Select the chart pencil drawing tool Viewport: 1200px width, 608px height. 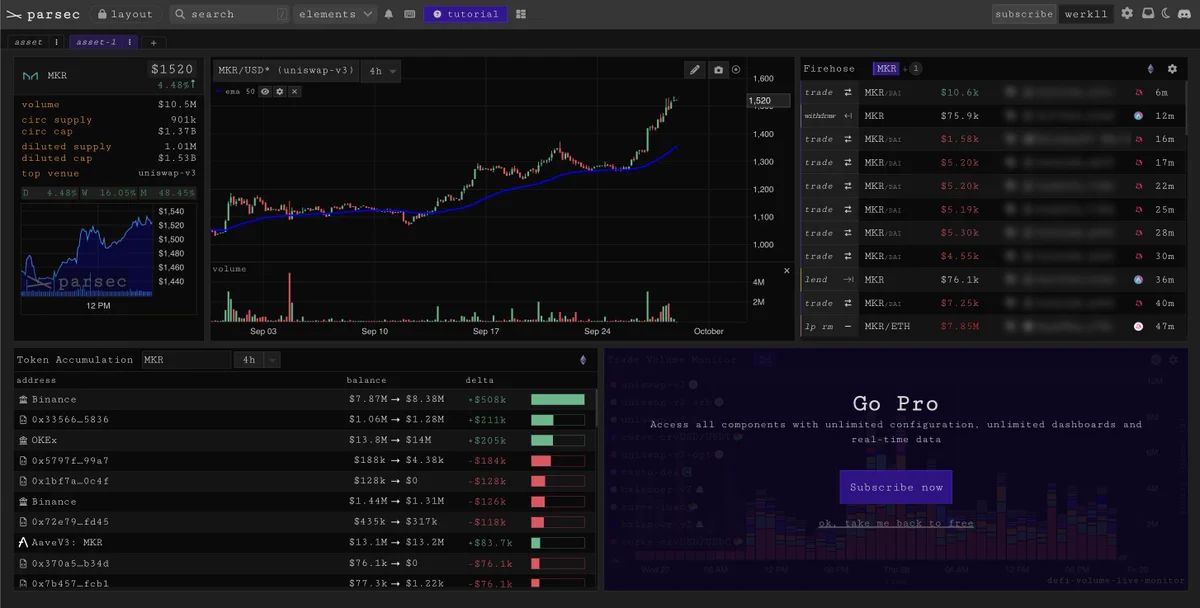(695, 70)
